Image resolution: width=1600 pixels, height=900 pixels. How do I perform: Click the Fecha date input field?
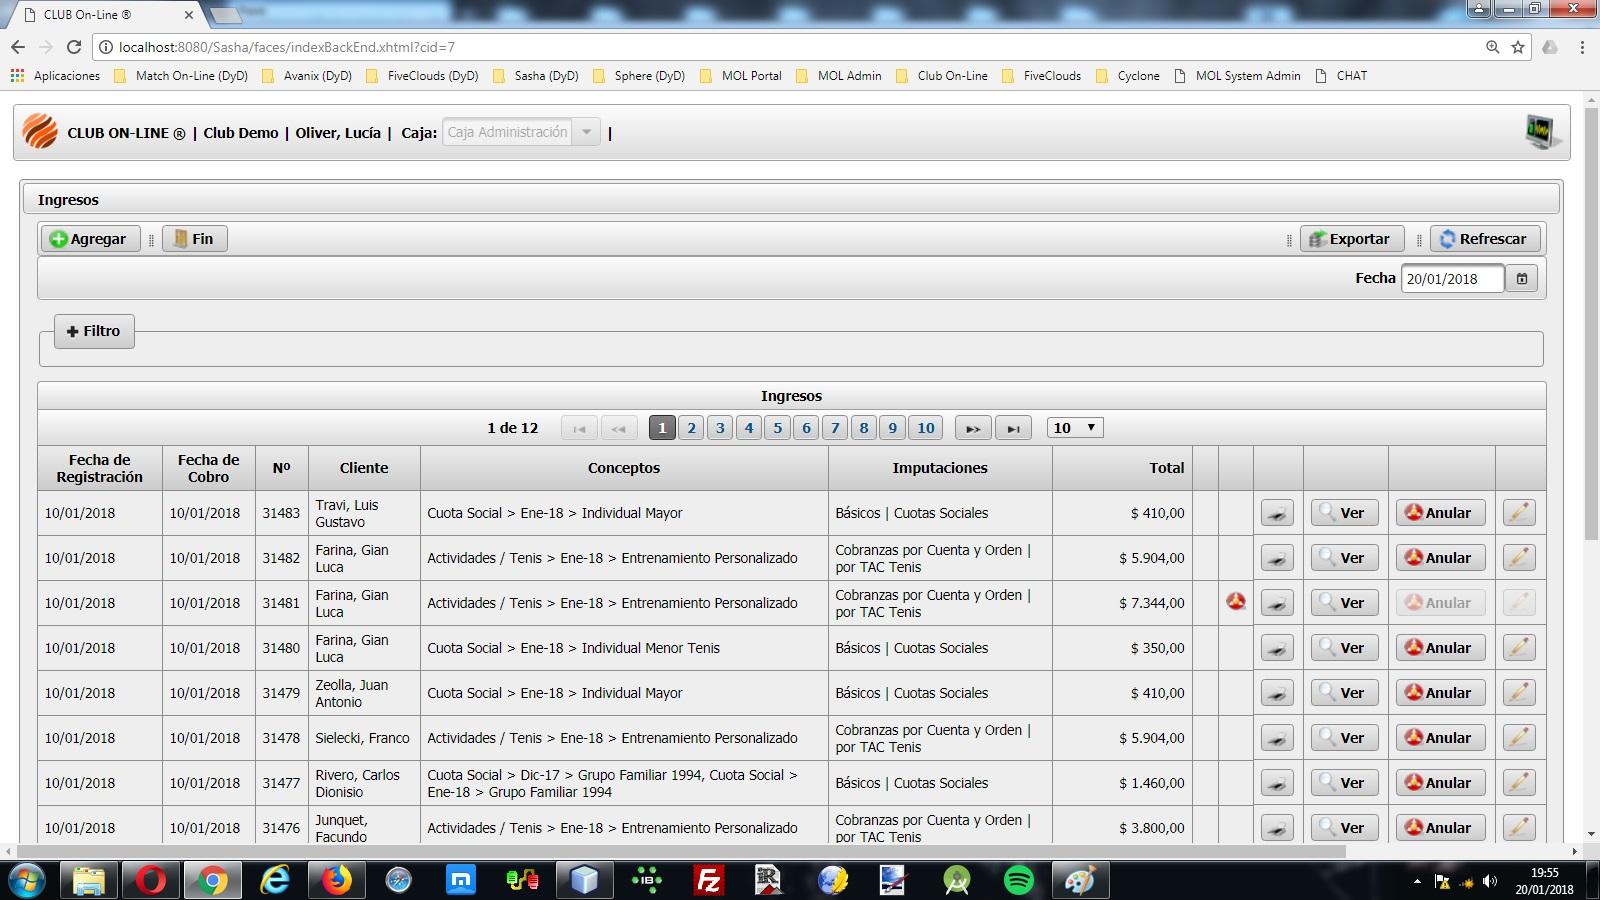click(1452, 279)
